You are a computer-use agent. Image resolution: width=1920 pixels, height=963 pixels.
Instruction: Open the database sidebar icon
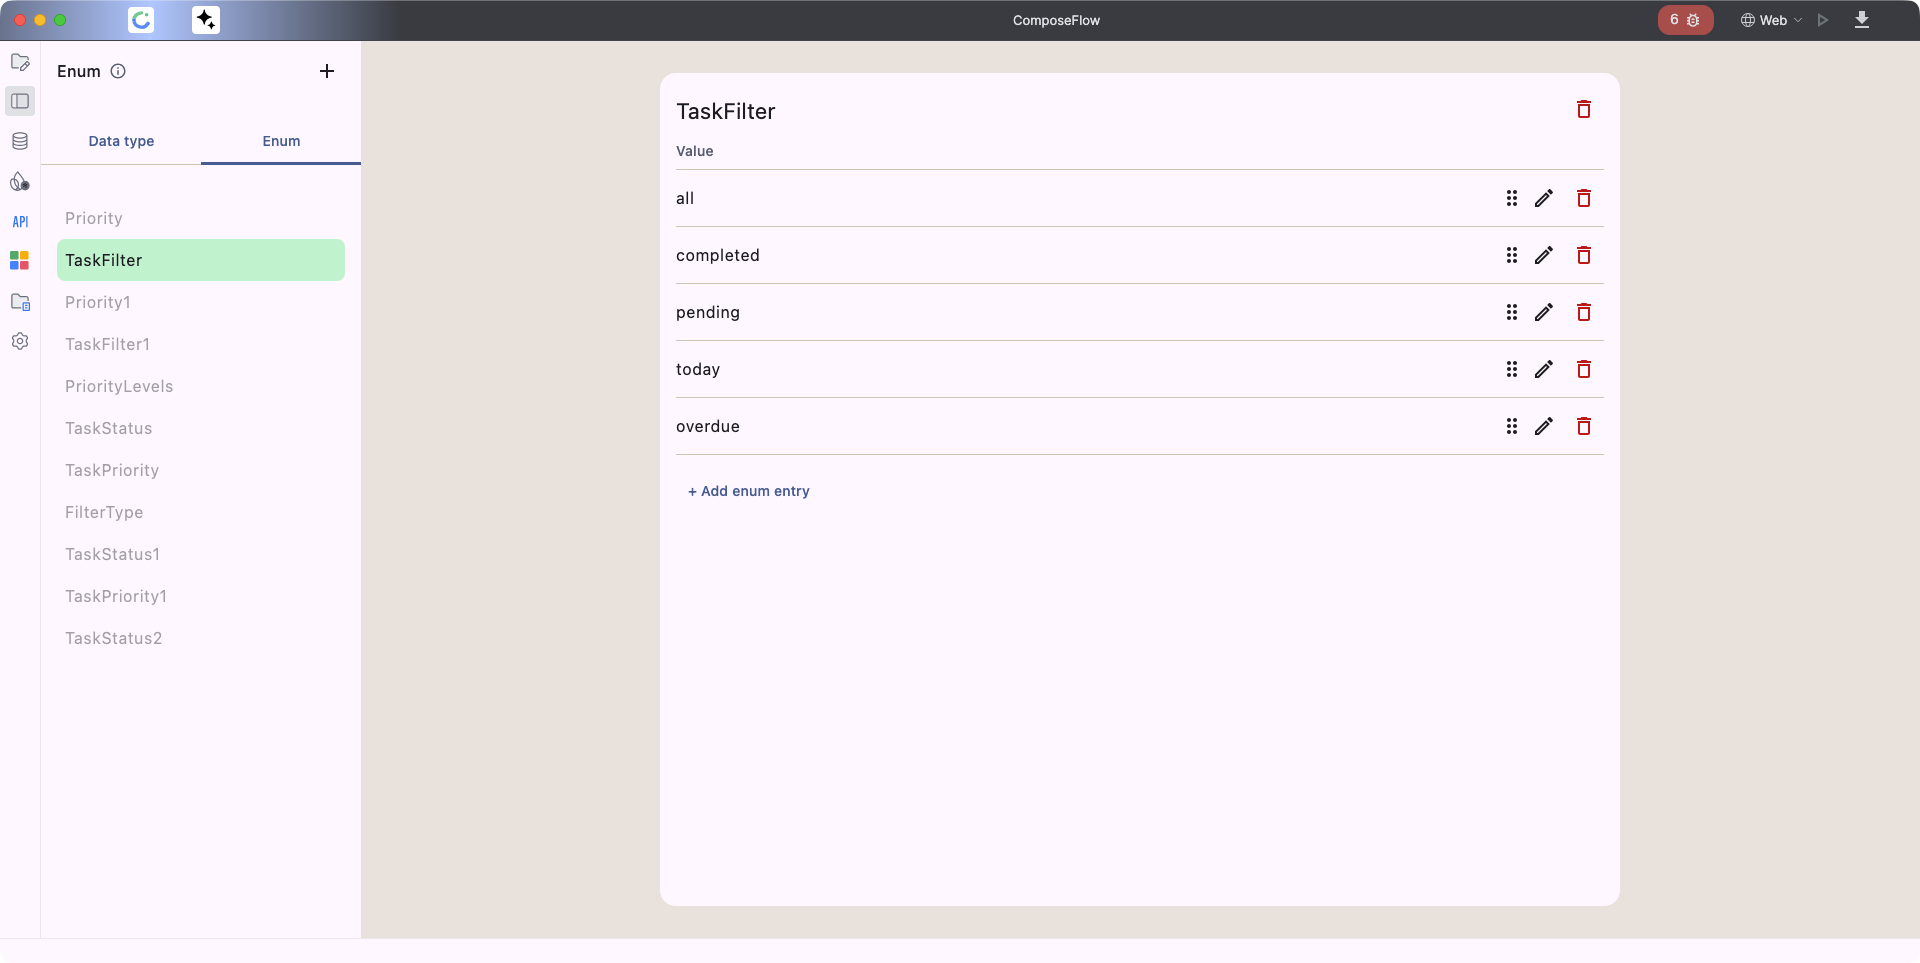point(20,141)
